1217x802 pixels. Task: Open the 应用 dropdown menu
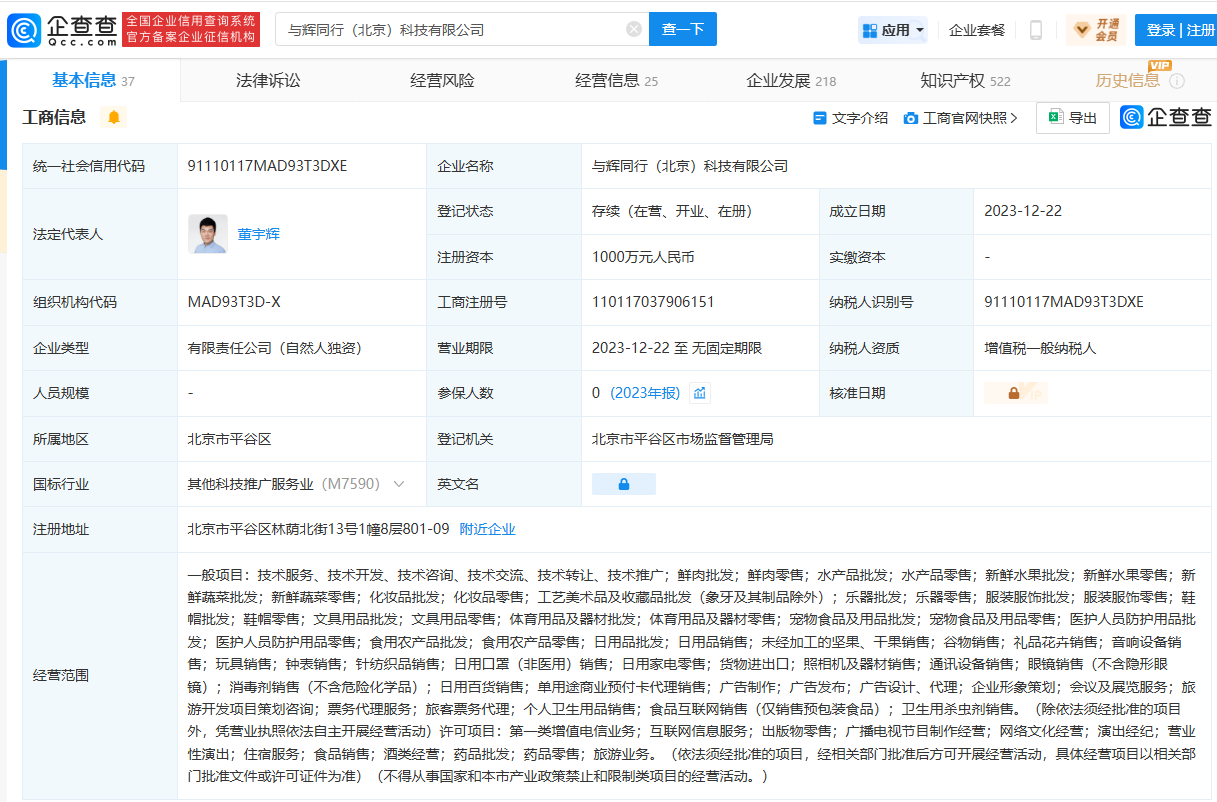click(x=893, y=30)
